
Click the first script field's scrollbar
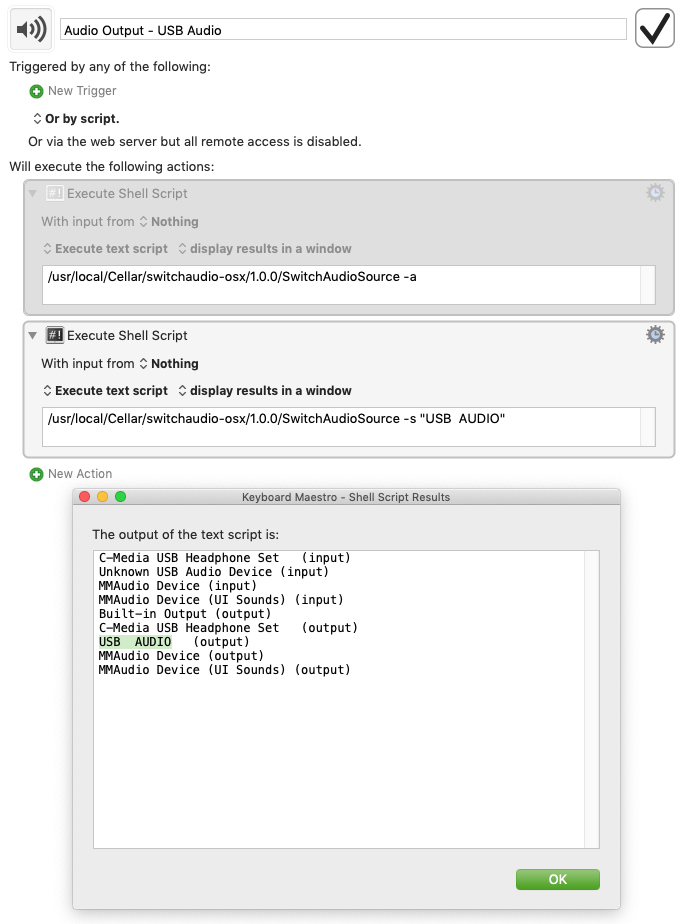(x=647, y=285)
